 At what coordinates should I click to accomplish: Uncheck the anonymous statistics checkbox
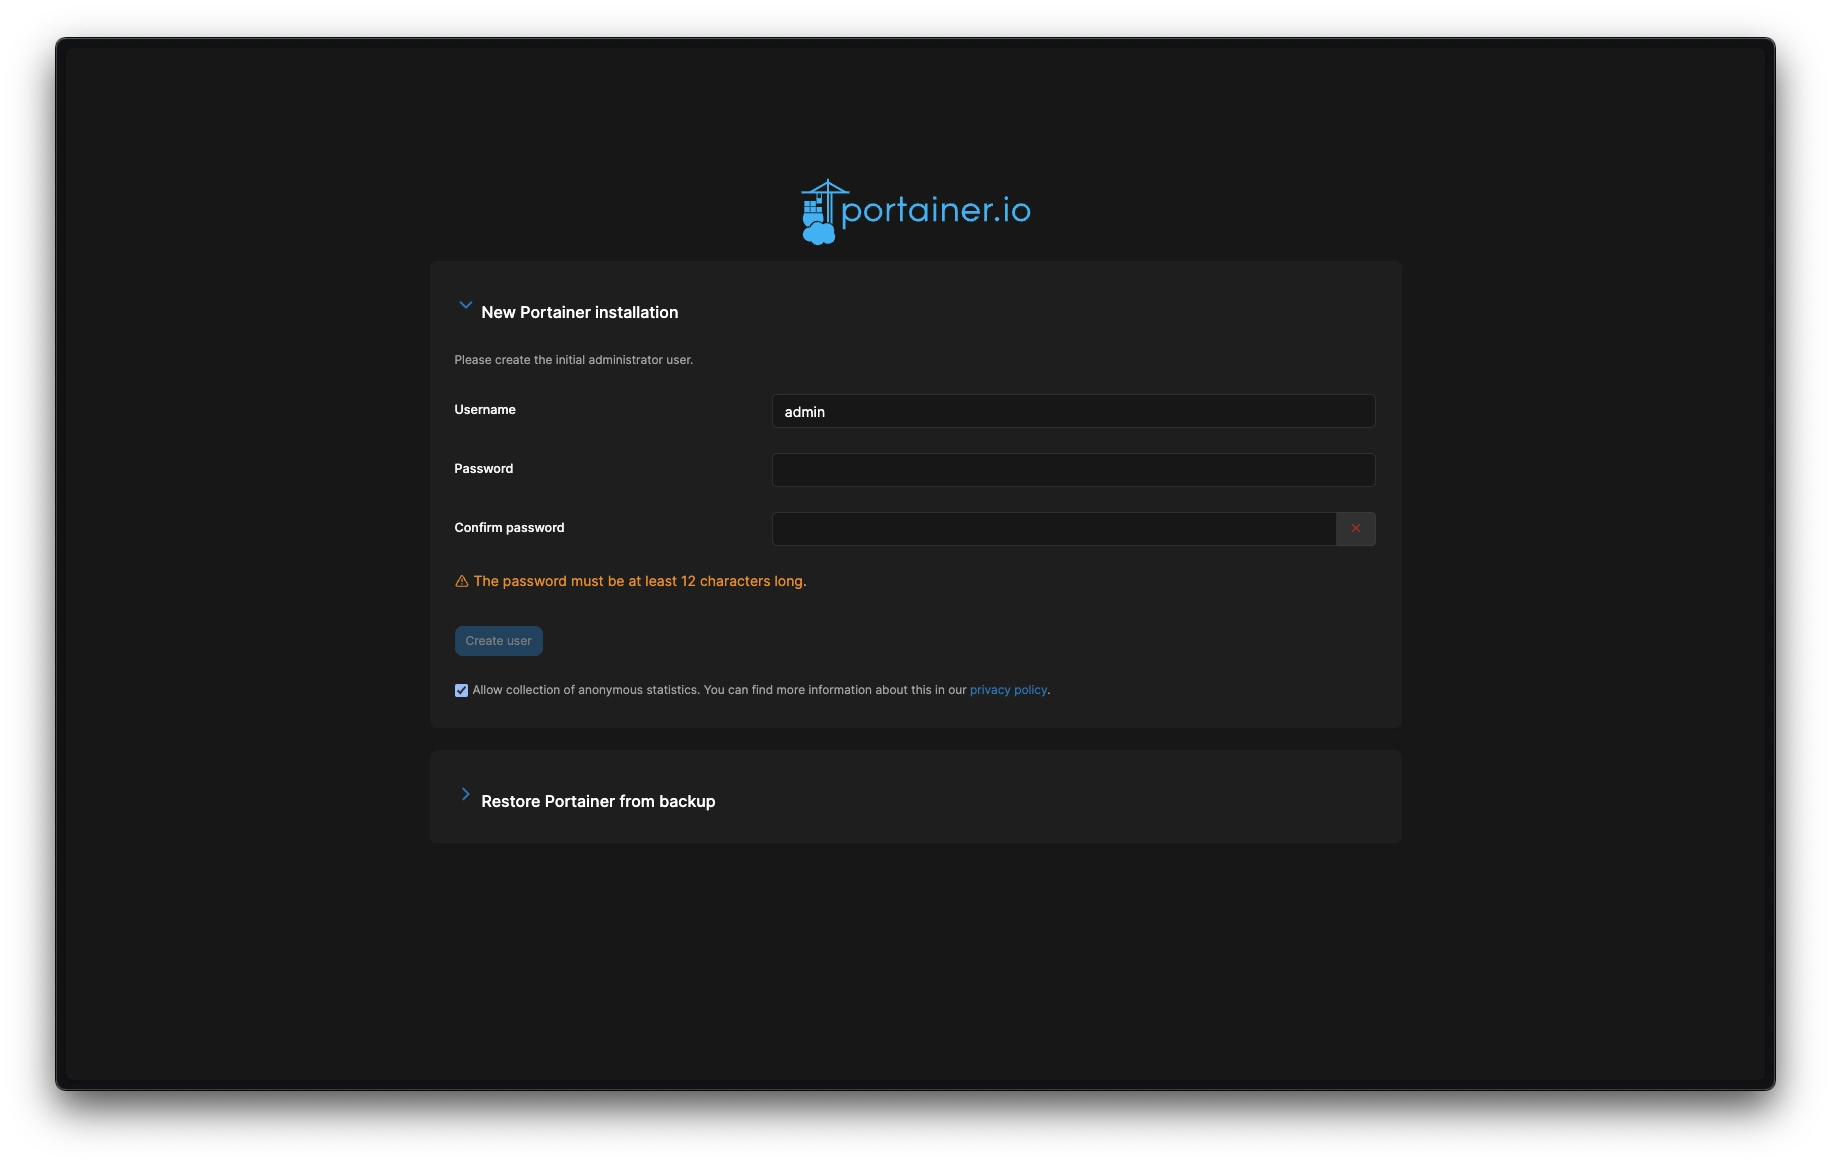pyautogui.click(x=461, y=690)
